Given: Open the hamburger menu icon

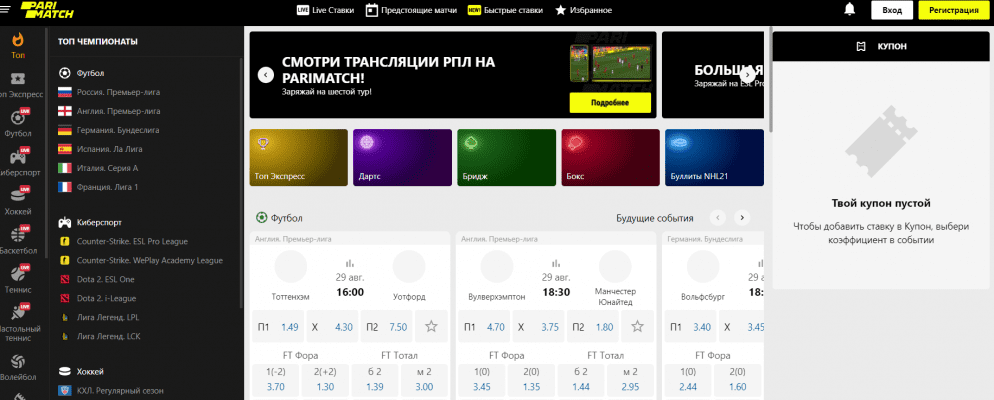Looking at the screenshot, I should [5, 11].
